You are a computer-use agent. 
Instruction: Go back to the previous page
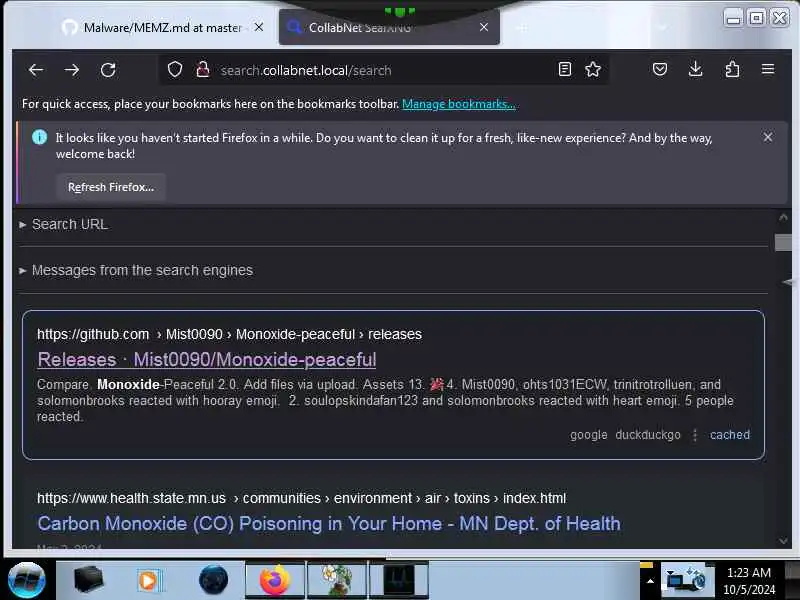36,70
